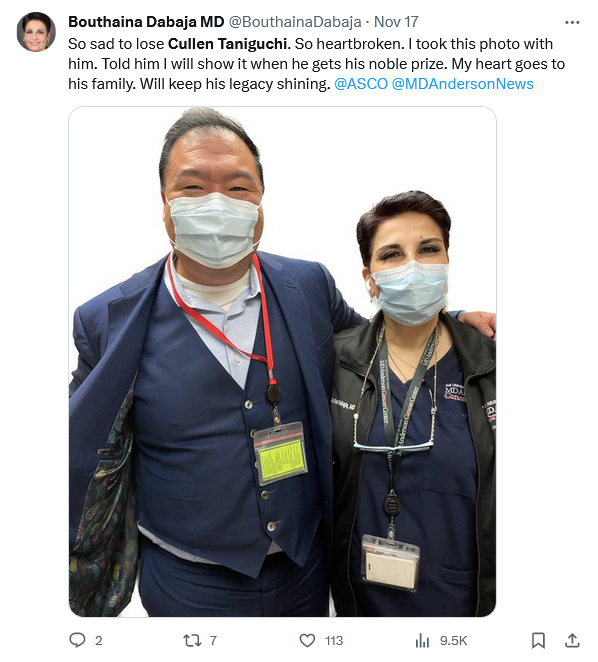Click the repost count 7
Image resolution: width=598 pixels, height=662 pixels.
click(x=213, y=640)
